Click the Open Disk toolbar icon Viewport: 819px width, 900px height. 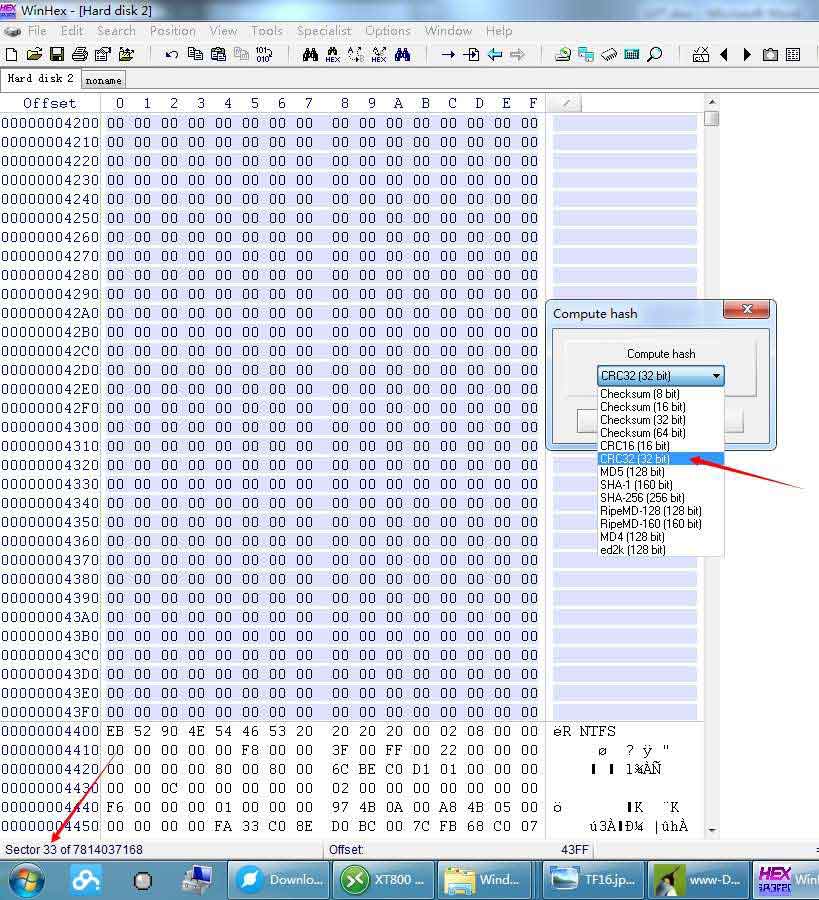(563, 55)
